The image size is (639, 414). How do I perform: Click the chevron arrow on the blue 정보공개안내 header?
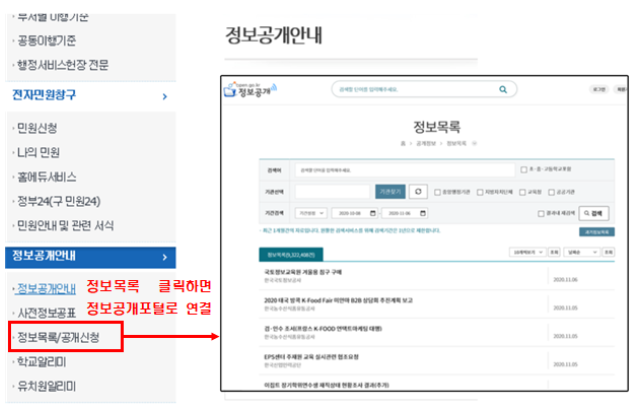[x=165, y=257]
